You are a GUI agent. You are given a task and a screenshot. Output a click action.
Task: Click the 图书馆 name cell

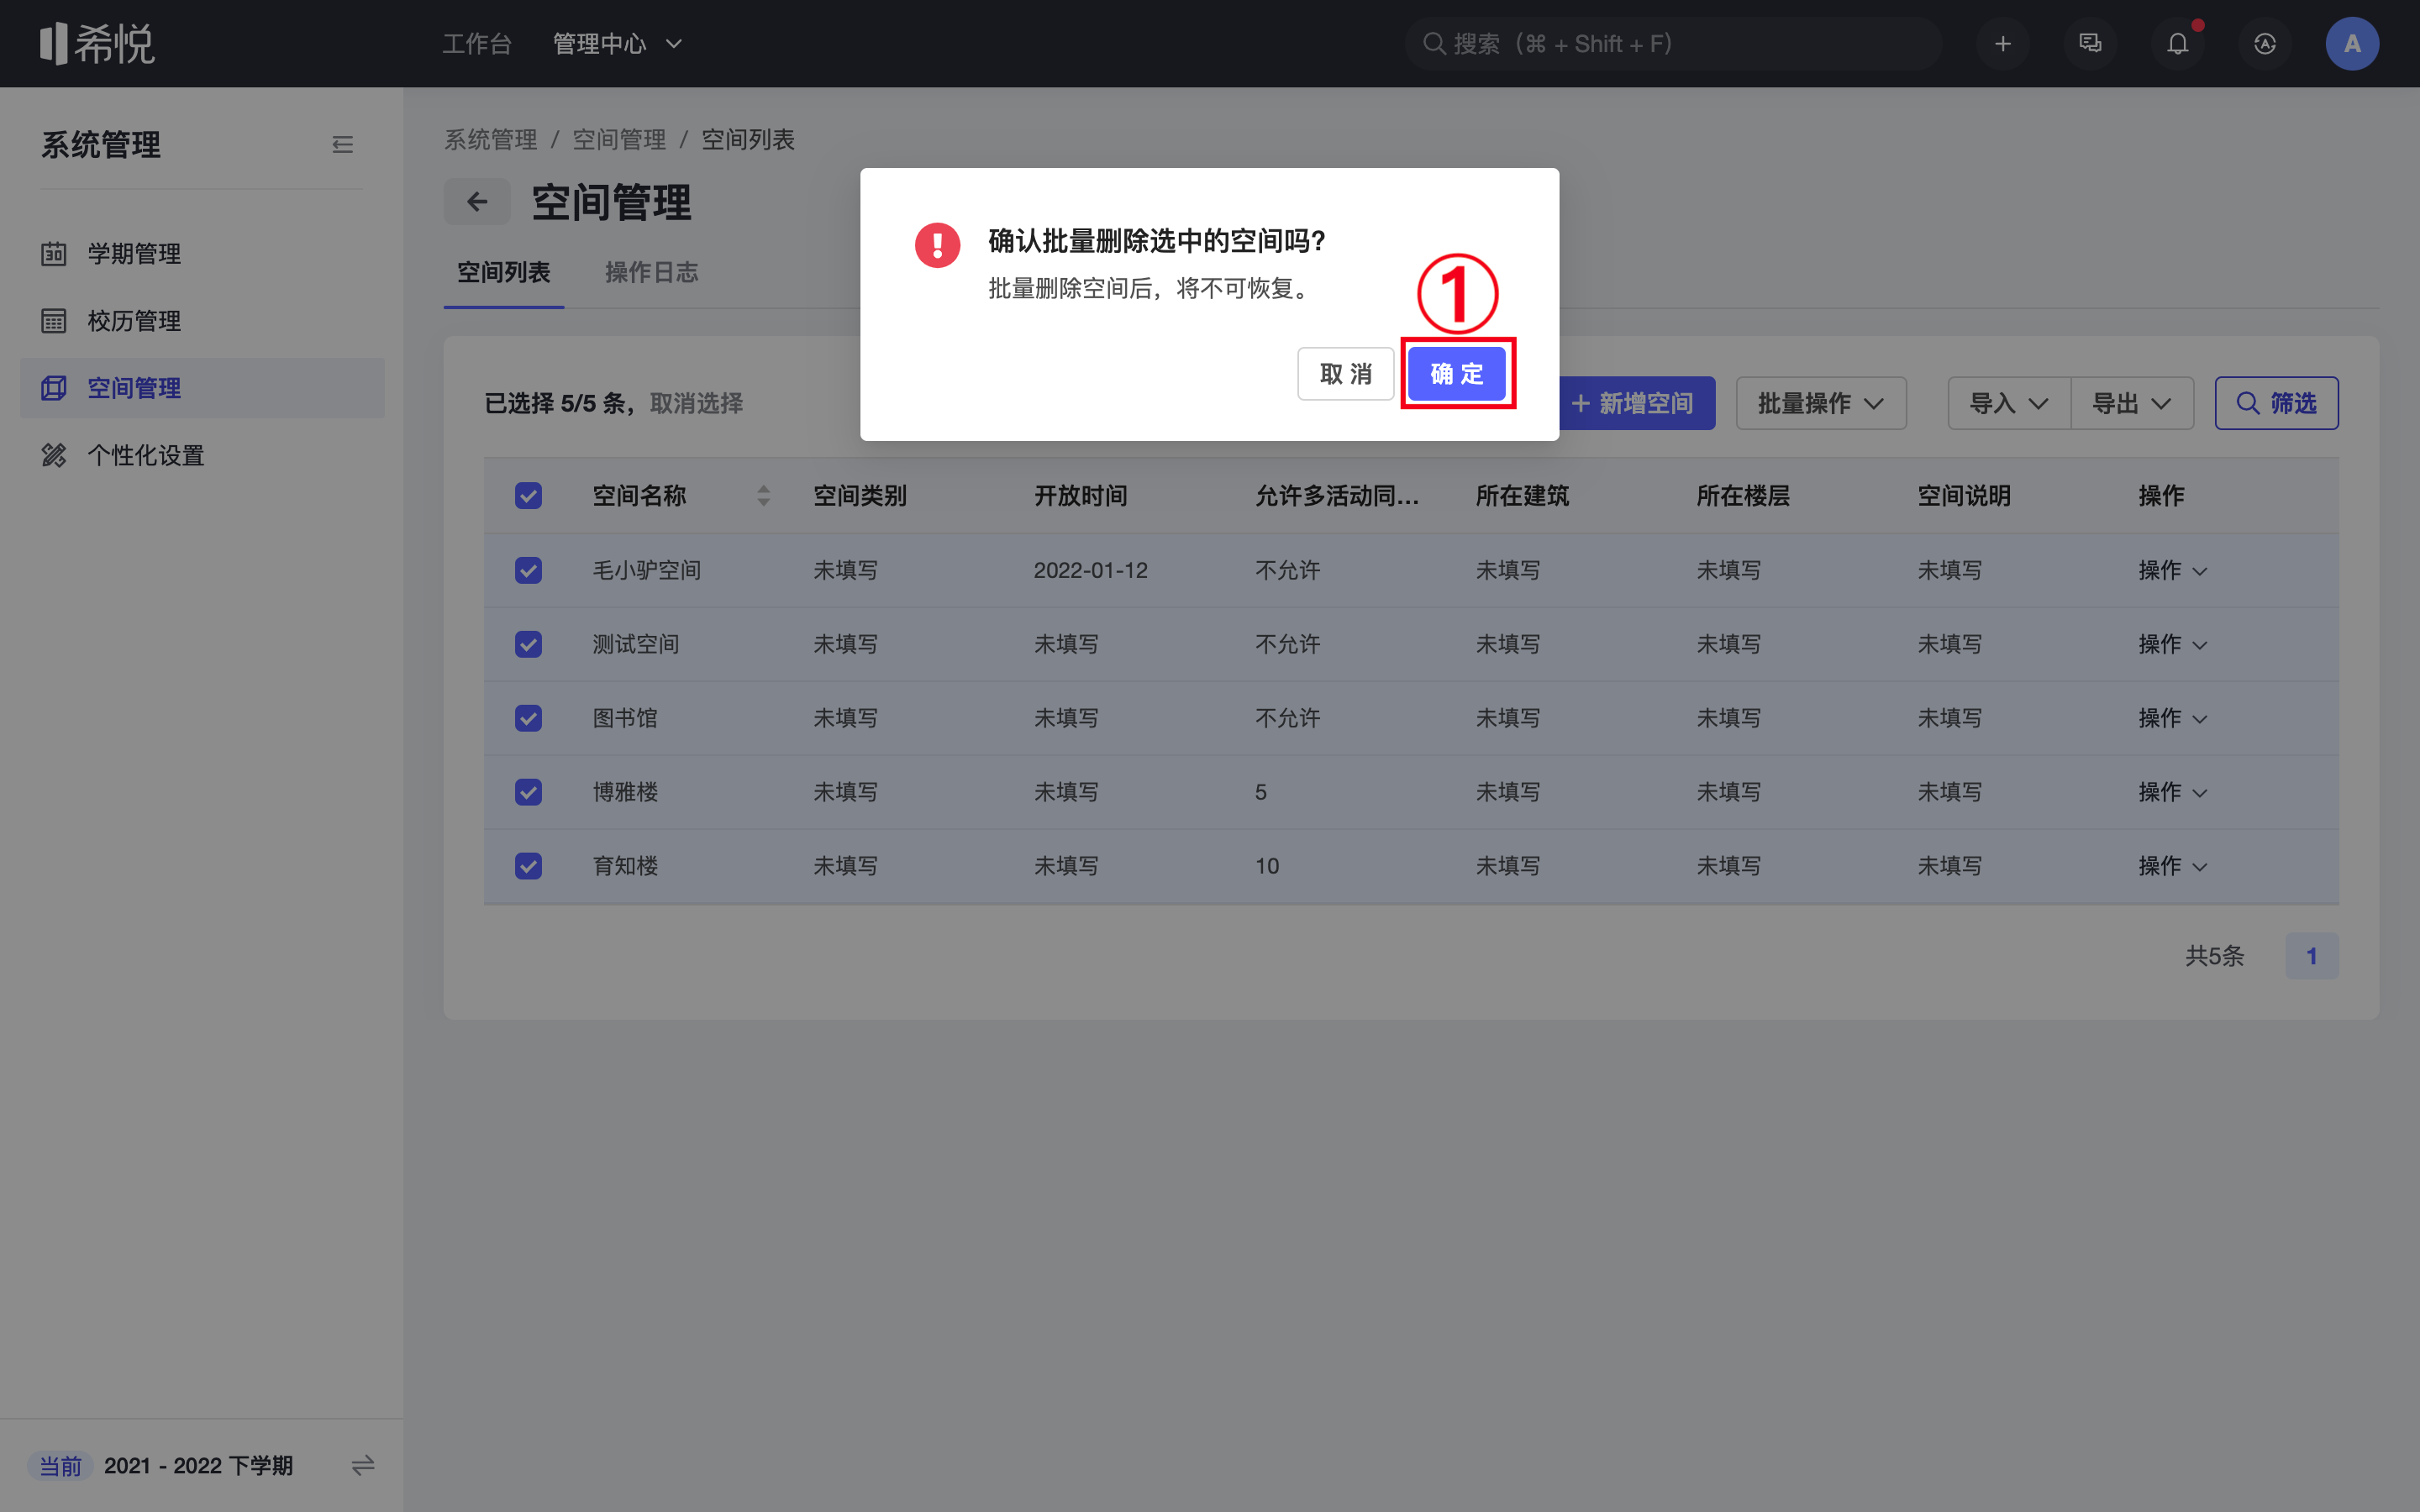[x=624, y=718]
